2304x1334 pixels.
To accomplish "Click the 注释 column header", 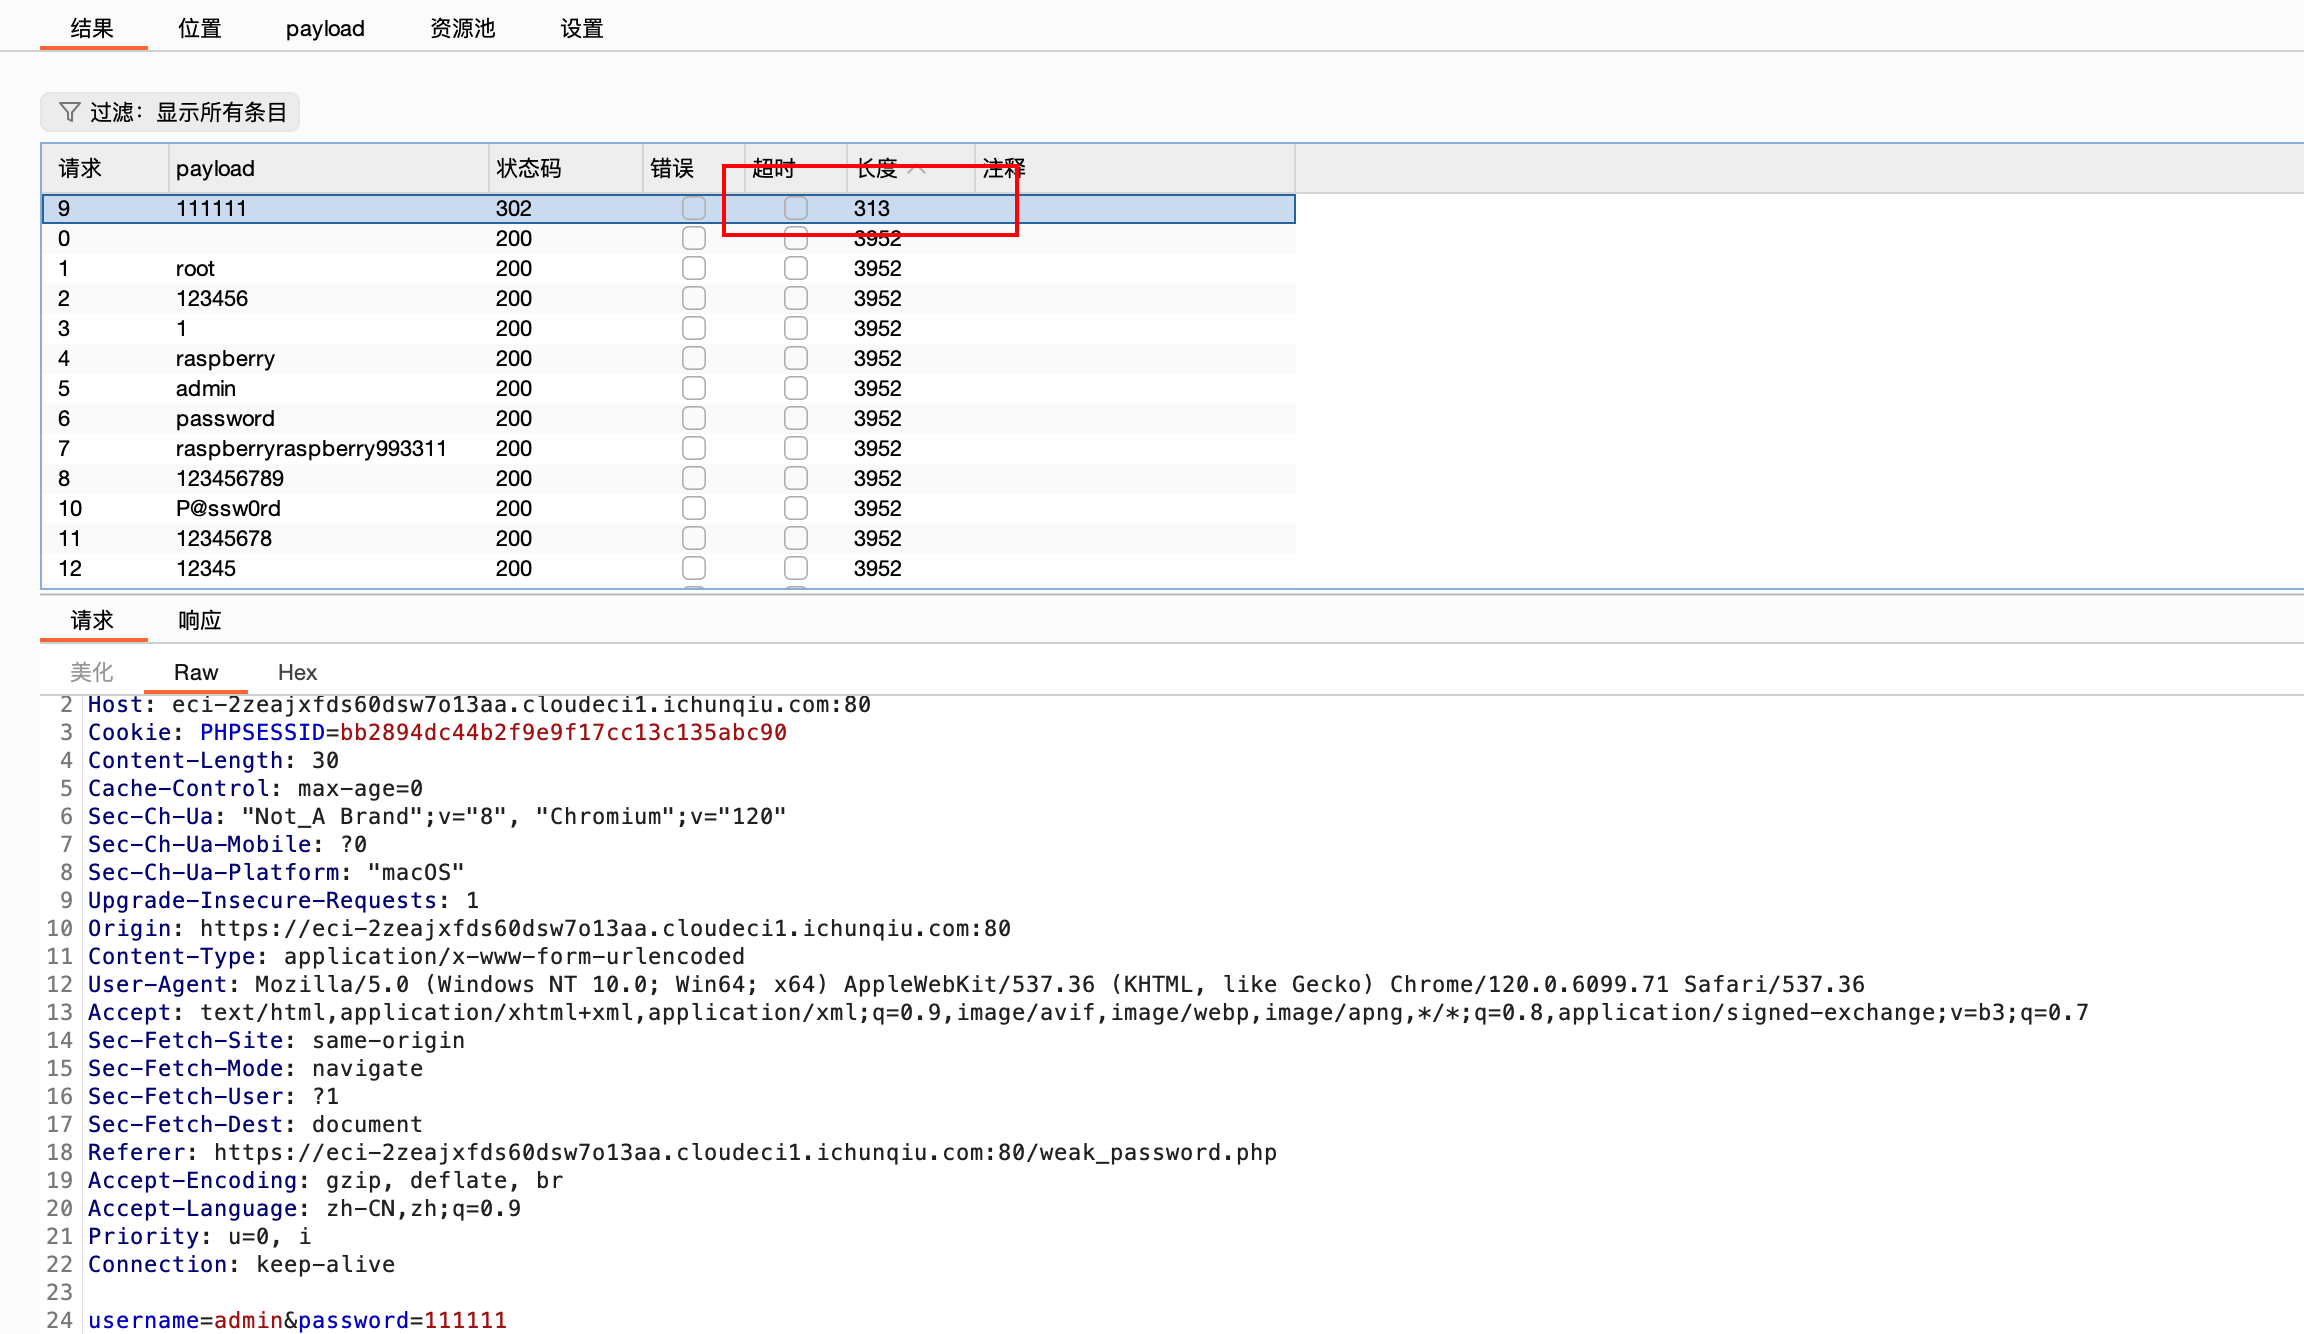I will (x=1003, y=168).
